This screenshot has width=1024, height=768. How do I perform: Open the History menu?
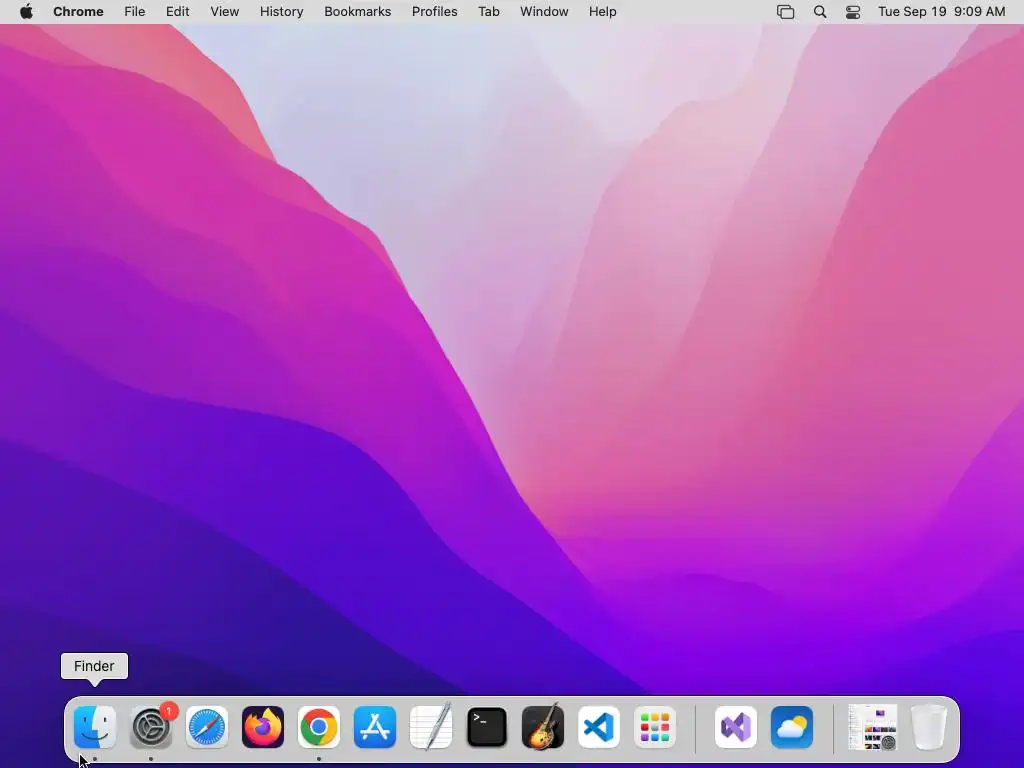coord(281,12)
